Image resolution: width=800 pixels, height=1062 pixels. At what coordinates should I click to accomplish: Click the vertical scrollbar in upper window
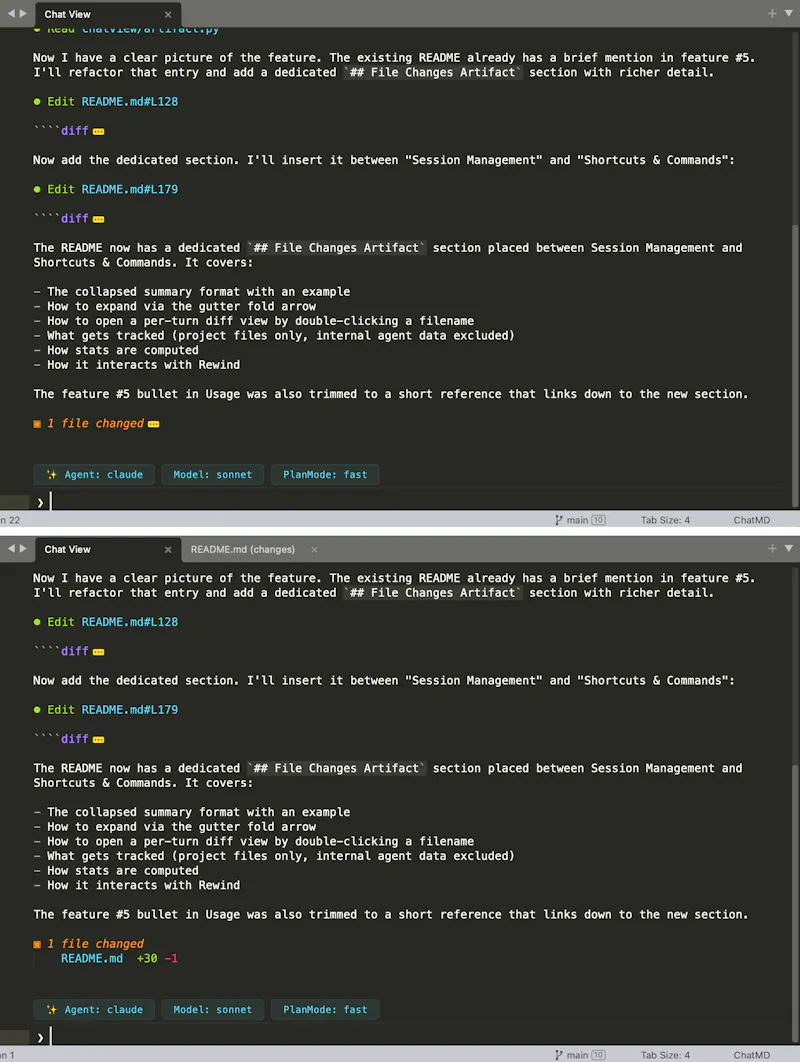point(795,366)
